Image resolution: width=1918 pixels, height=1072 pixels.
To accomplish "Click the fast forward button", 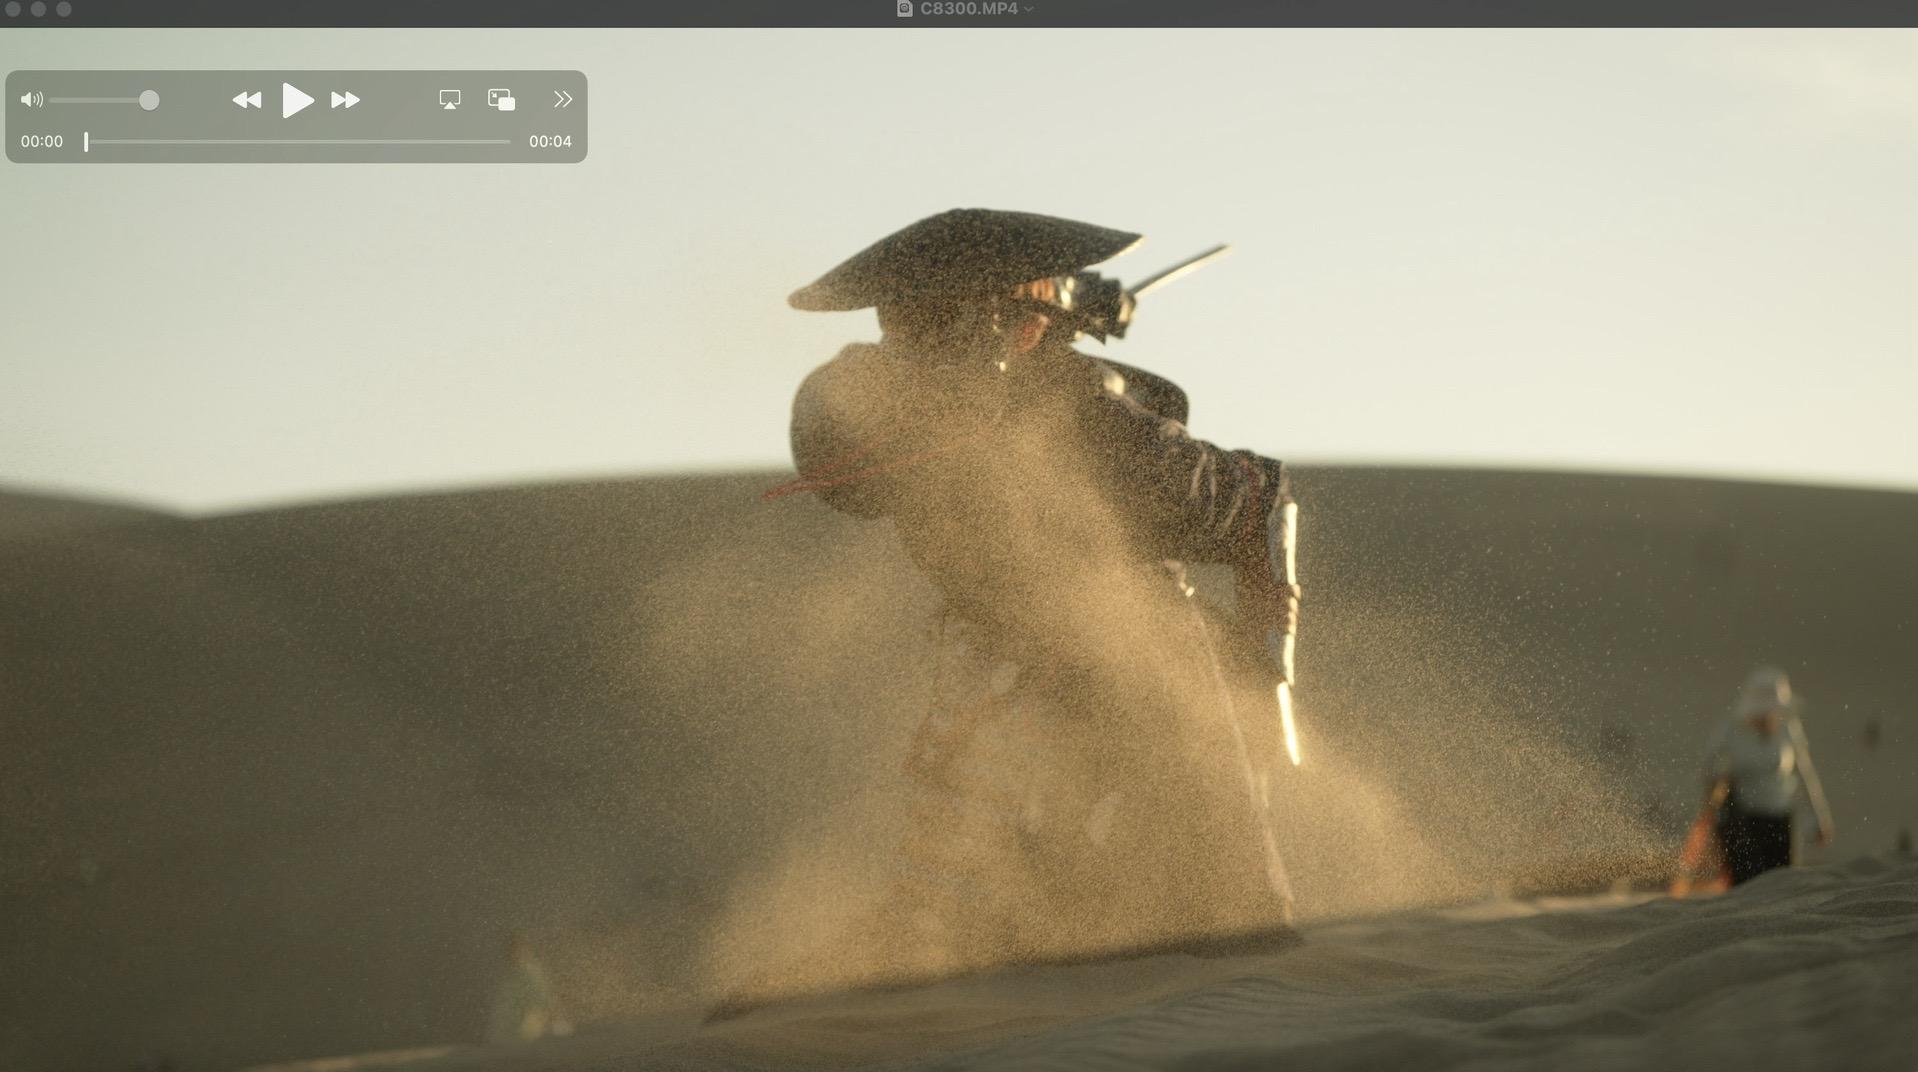I will click(x=345, y=100).
